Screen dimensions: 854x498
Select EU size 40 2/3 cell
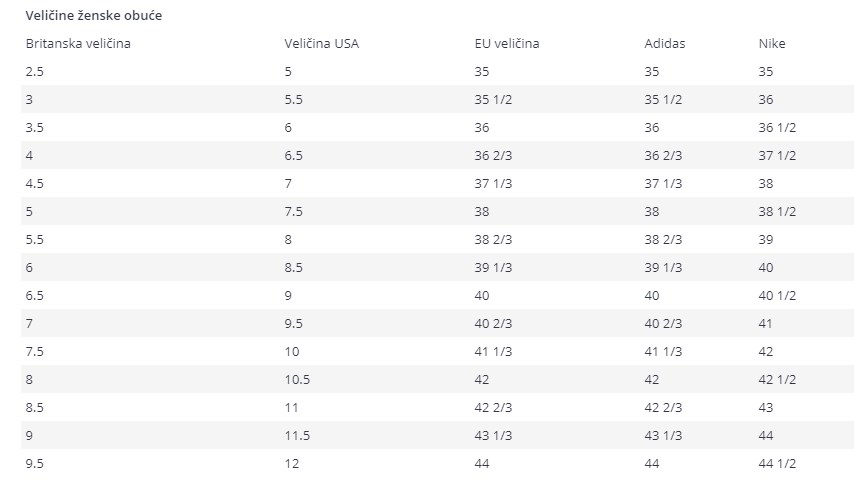tap(493, 324)
